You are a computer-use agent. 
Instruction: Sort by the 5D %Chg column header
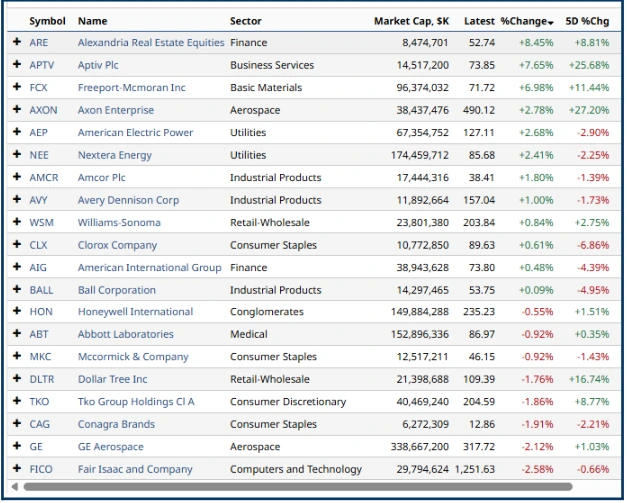(x=587, y=21)
